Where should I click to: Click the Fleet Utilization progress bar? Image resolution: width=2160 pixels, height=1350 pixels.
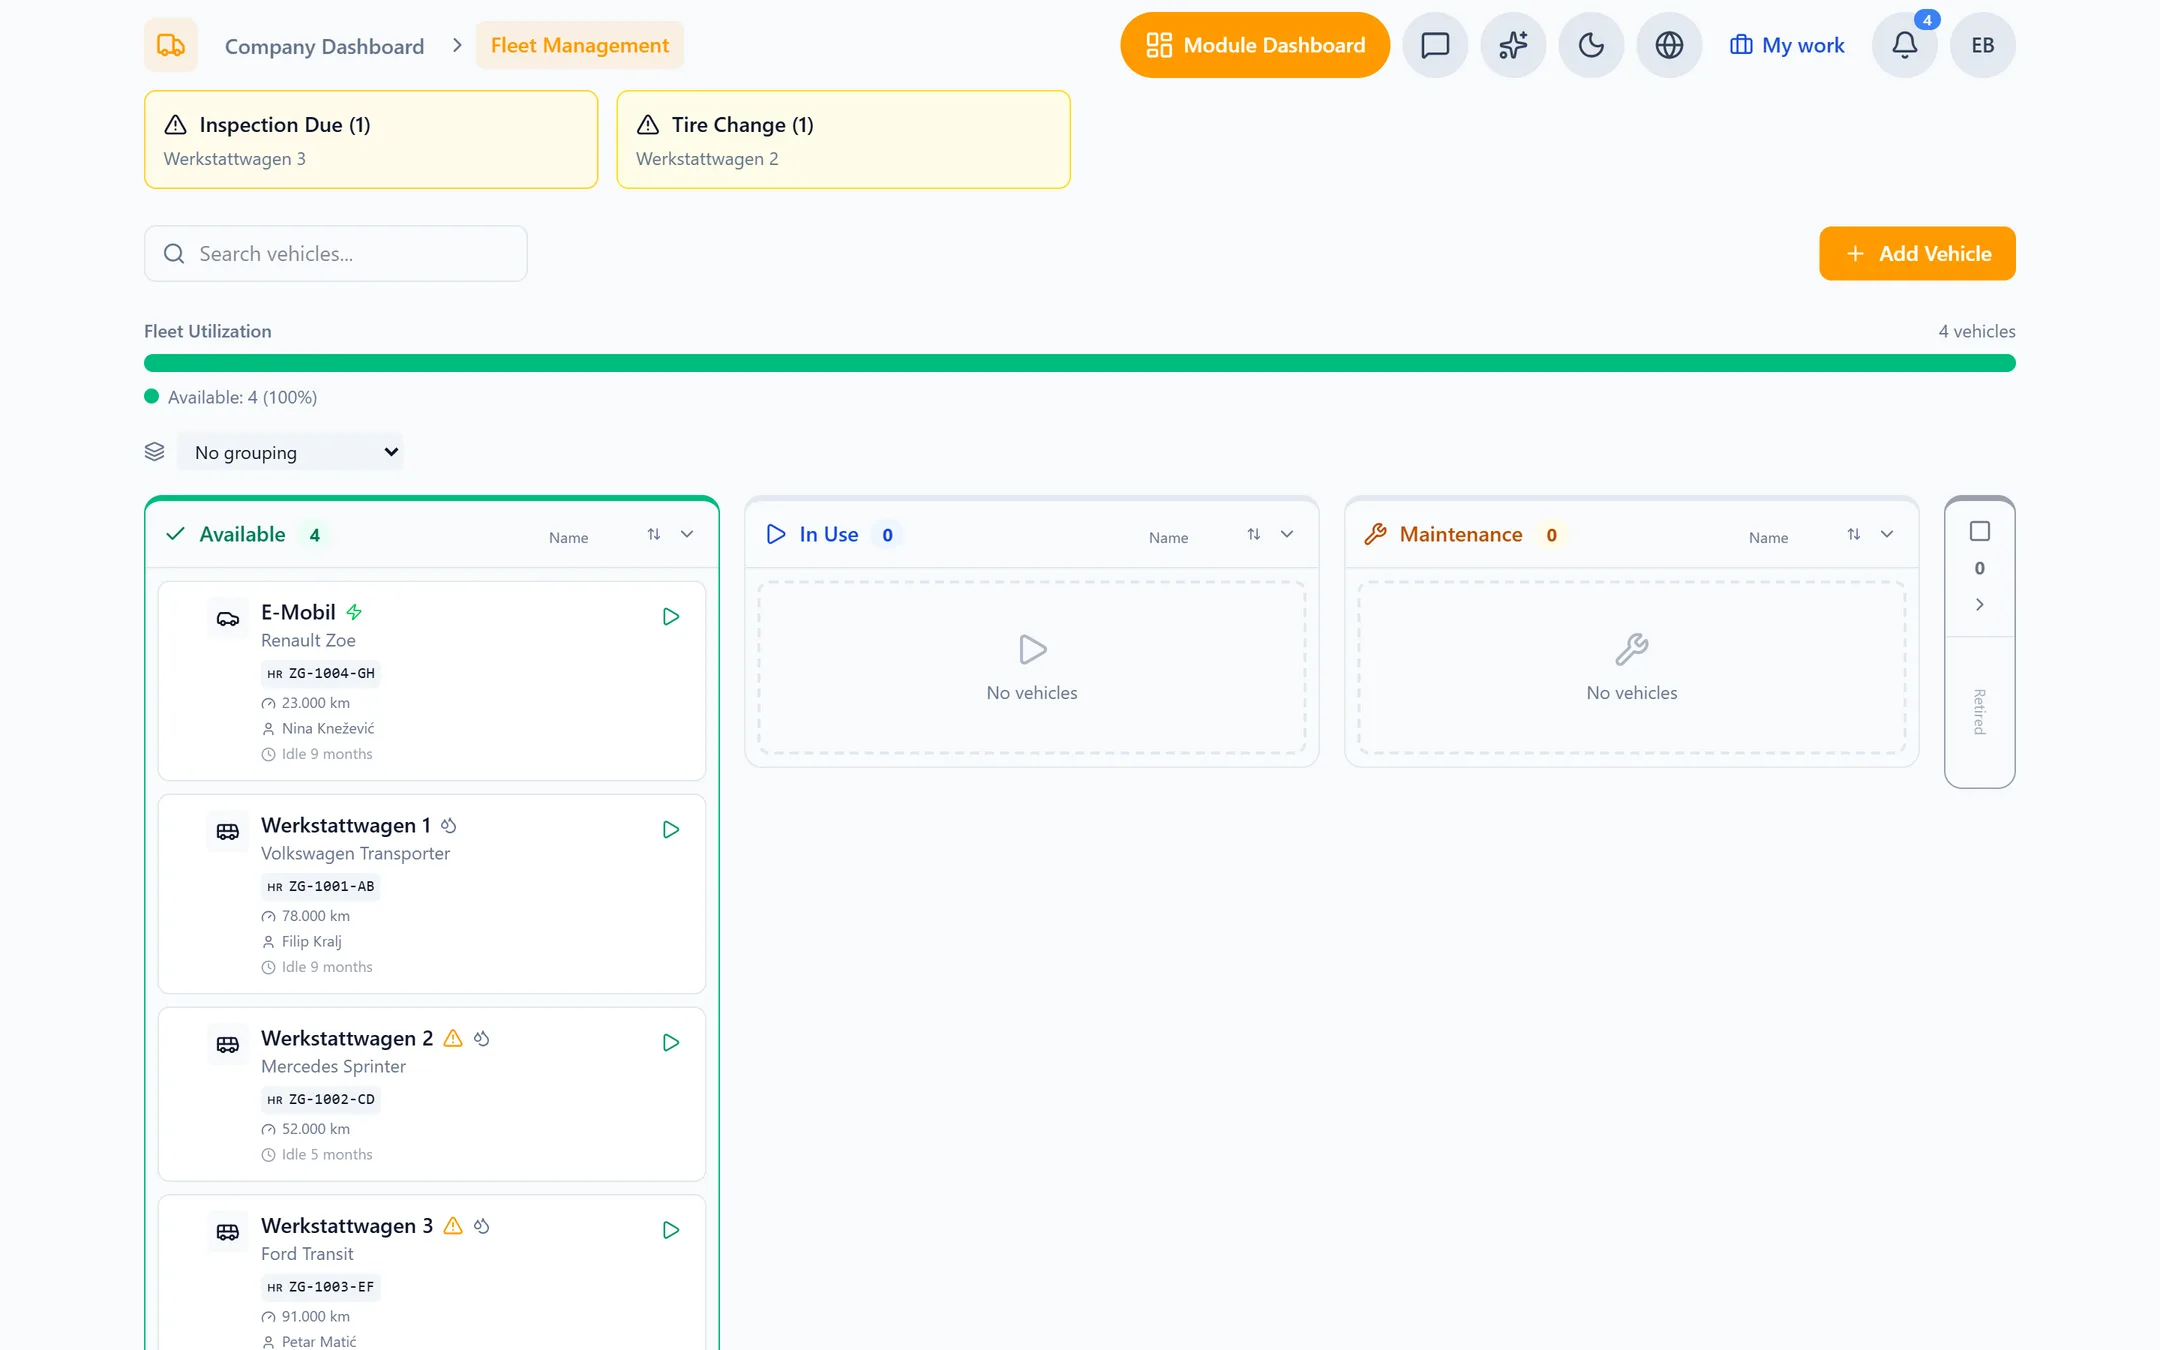(1080, 363)
